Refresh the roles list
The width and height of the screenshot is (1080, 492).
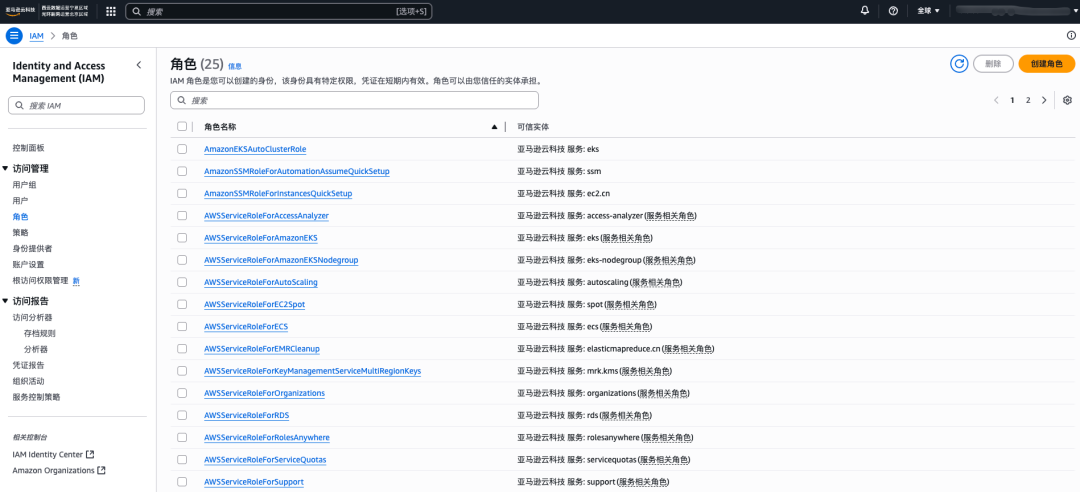pyautogui.click(x=959, y=63)
